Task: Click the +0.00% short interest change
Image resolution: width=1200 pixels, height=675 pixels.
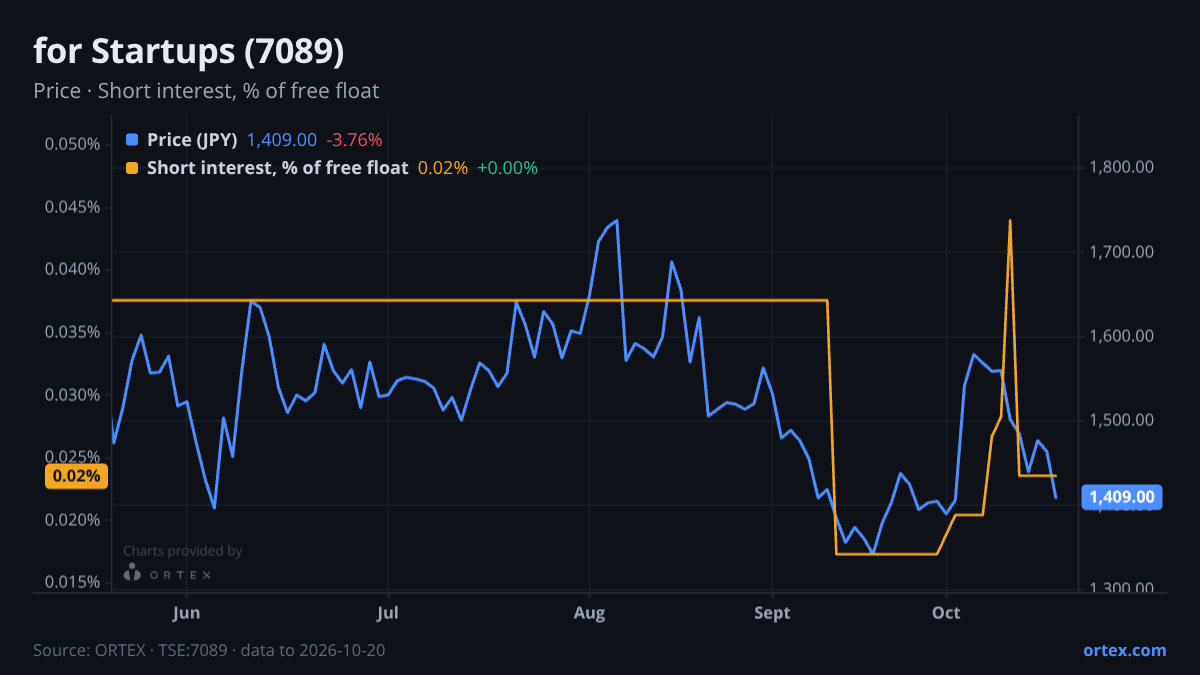Action: (508, 168)
